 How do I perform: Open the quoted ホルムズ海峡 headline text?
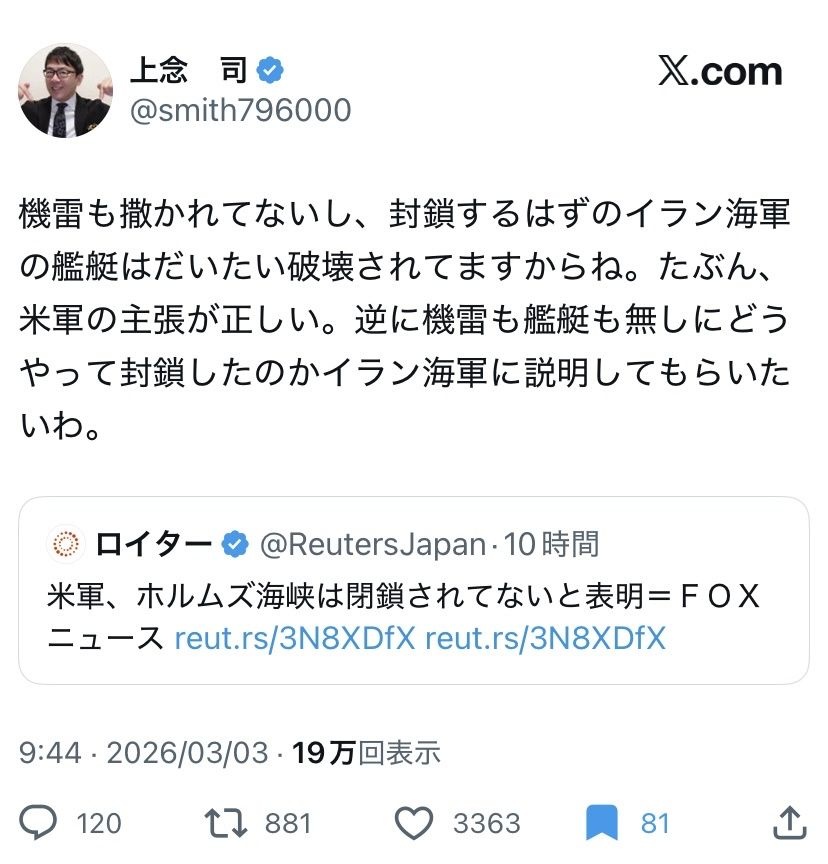(x=400, y=596)
